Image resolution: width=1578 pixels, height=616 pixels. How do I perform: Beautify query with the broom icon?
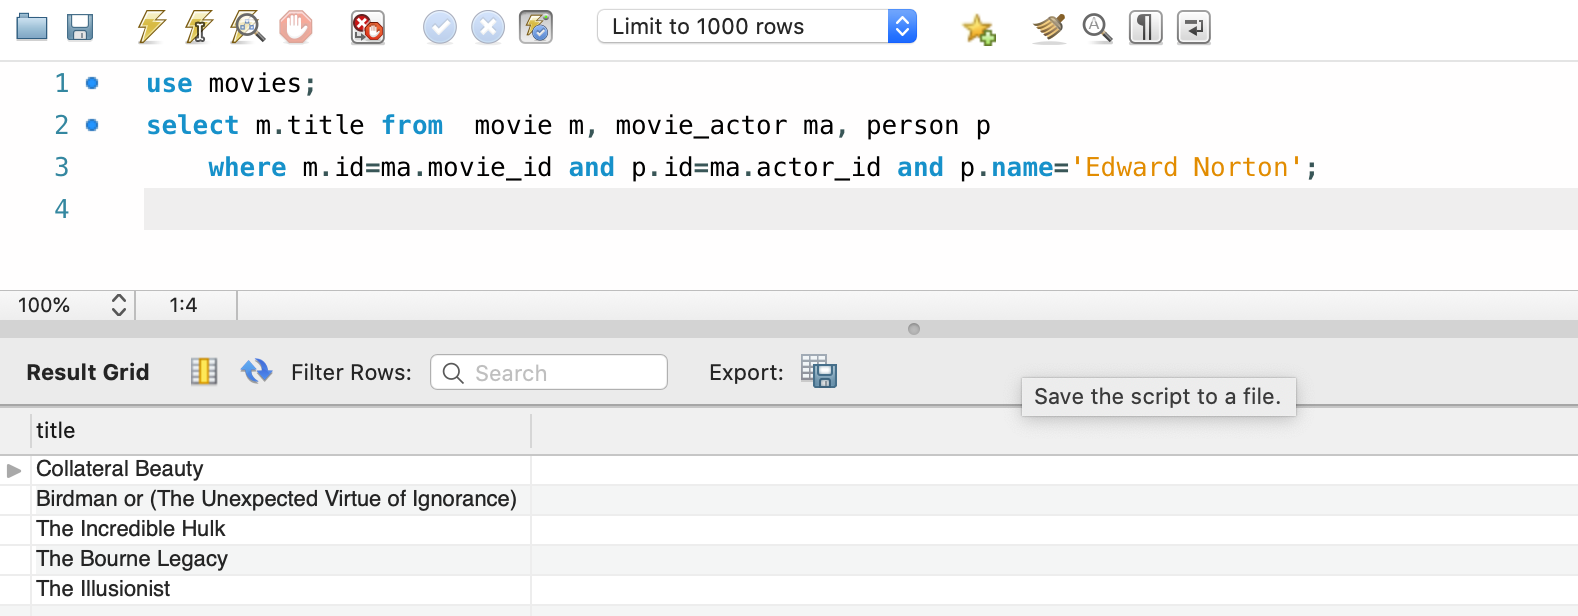(1049, 27)
